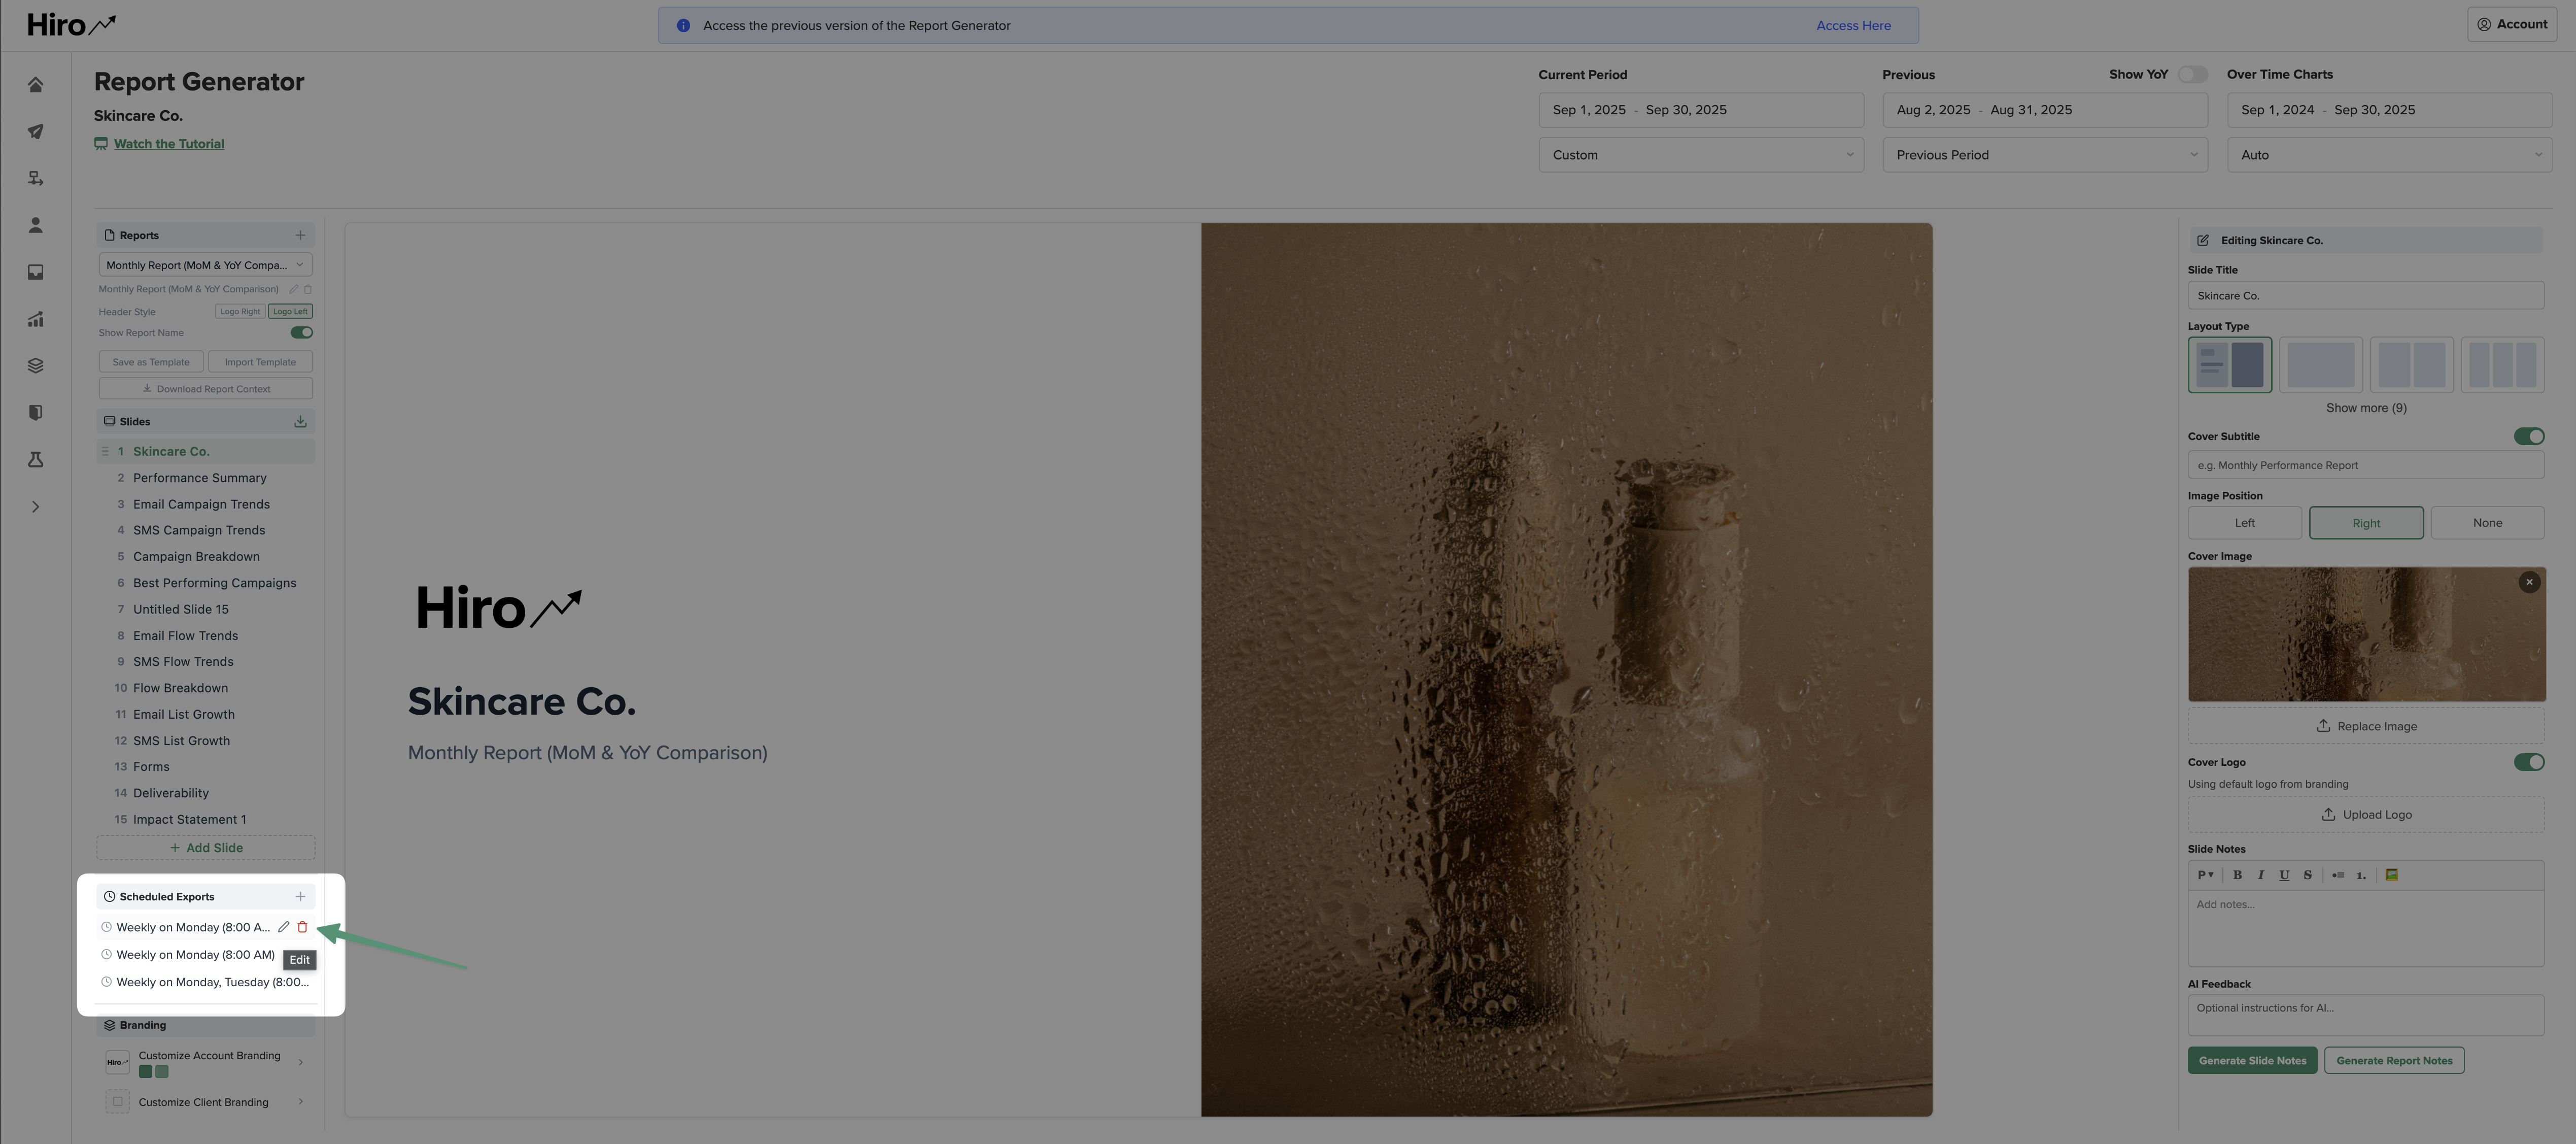2576x1144 pixels.
Task: Set image position to Right
Action: (2366, 523)
